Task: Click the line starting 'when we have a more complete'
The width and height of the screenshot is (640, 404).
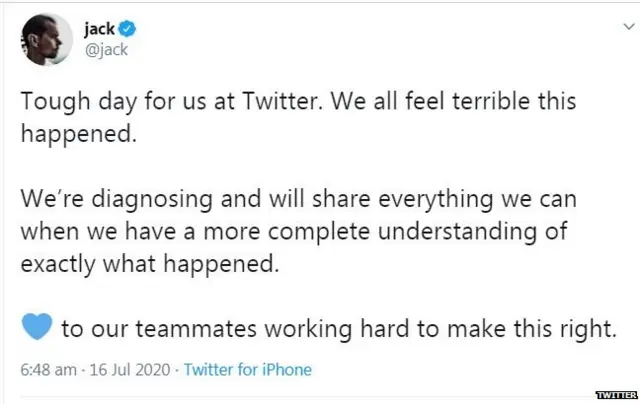Action: tap(294, 231)
